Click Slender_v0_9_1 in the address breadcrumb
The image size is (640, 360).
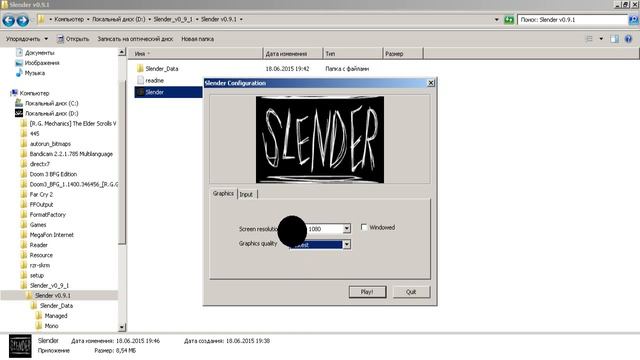pyautogui.click(x=173, y=19)
